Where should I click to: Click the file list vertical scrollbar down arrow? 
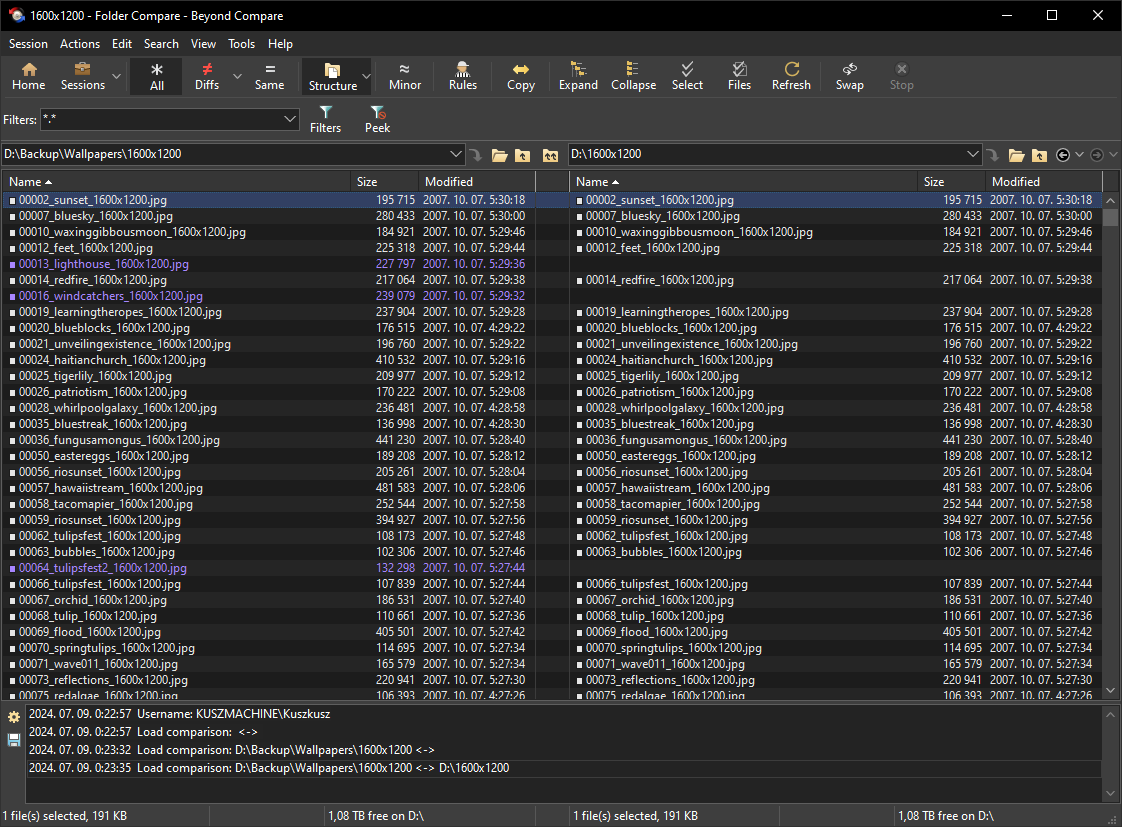coord(1111,690)
